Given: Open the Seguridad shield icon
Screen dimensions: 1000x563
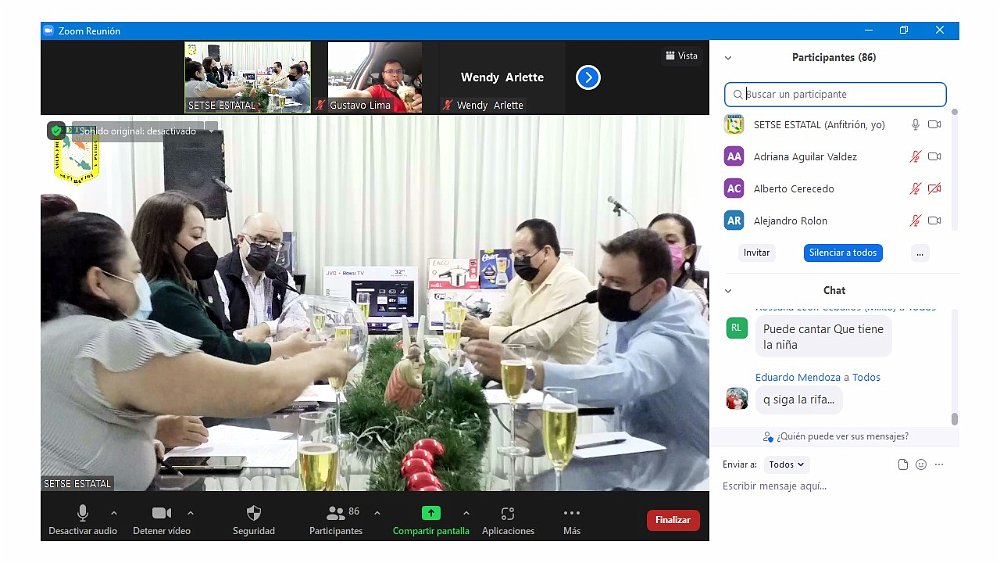Looking at the screenshot, I should tap(253, 513).
